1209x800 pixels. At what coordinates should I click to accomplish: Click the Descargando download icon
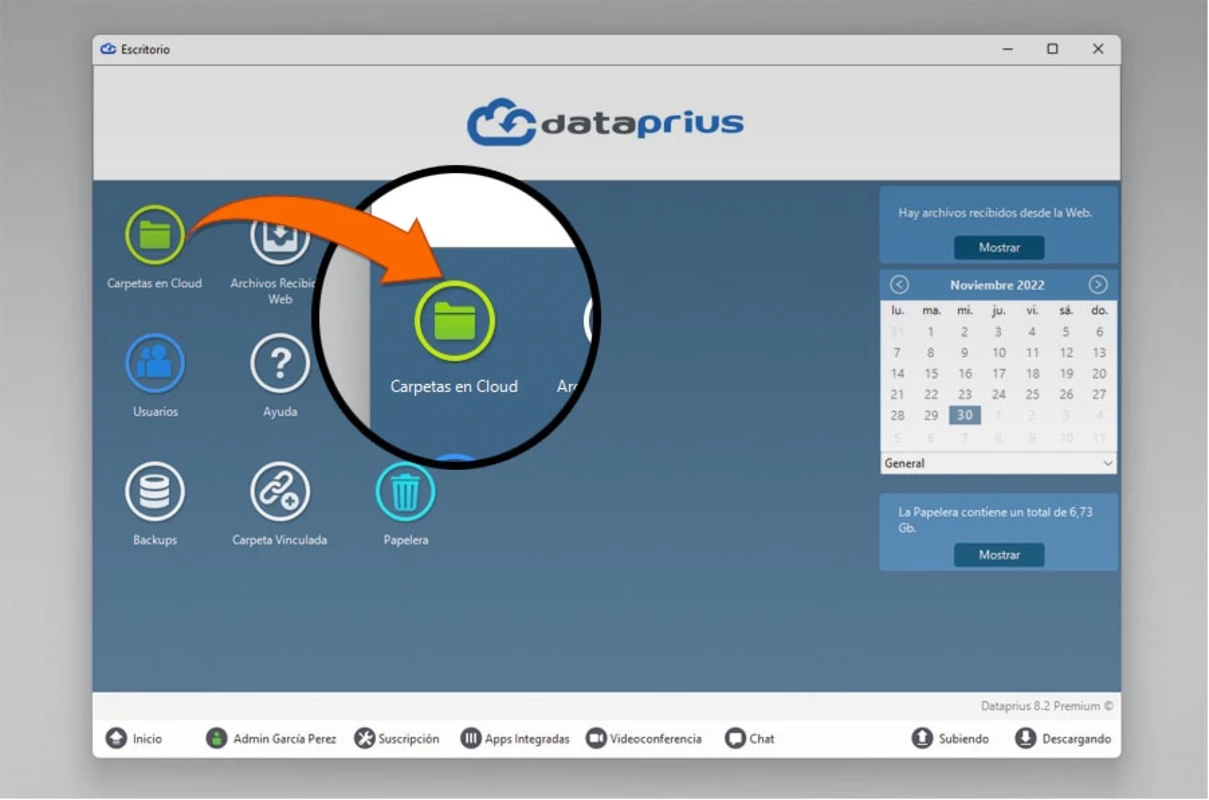coord(1025,739)
